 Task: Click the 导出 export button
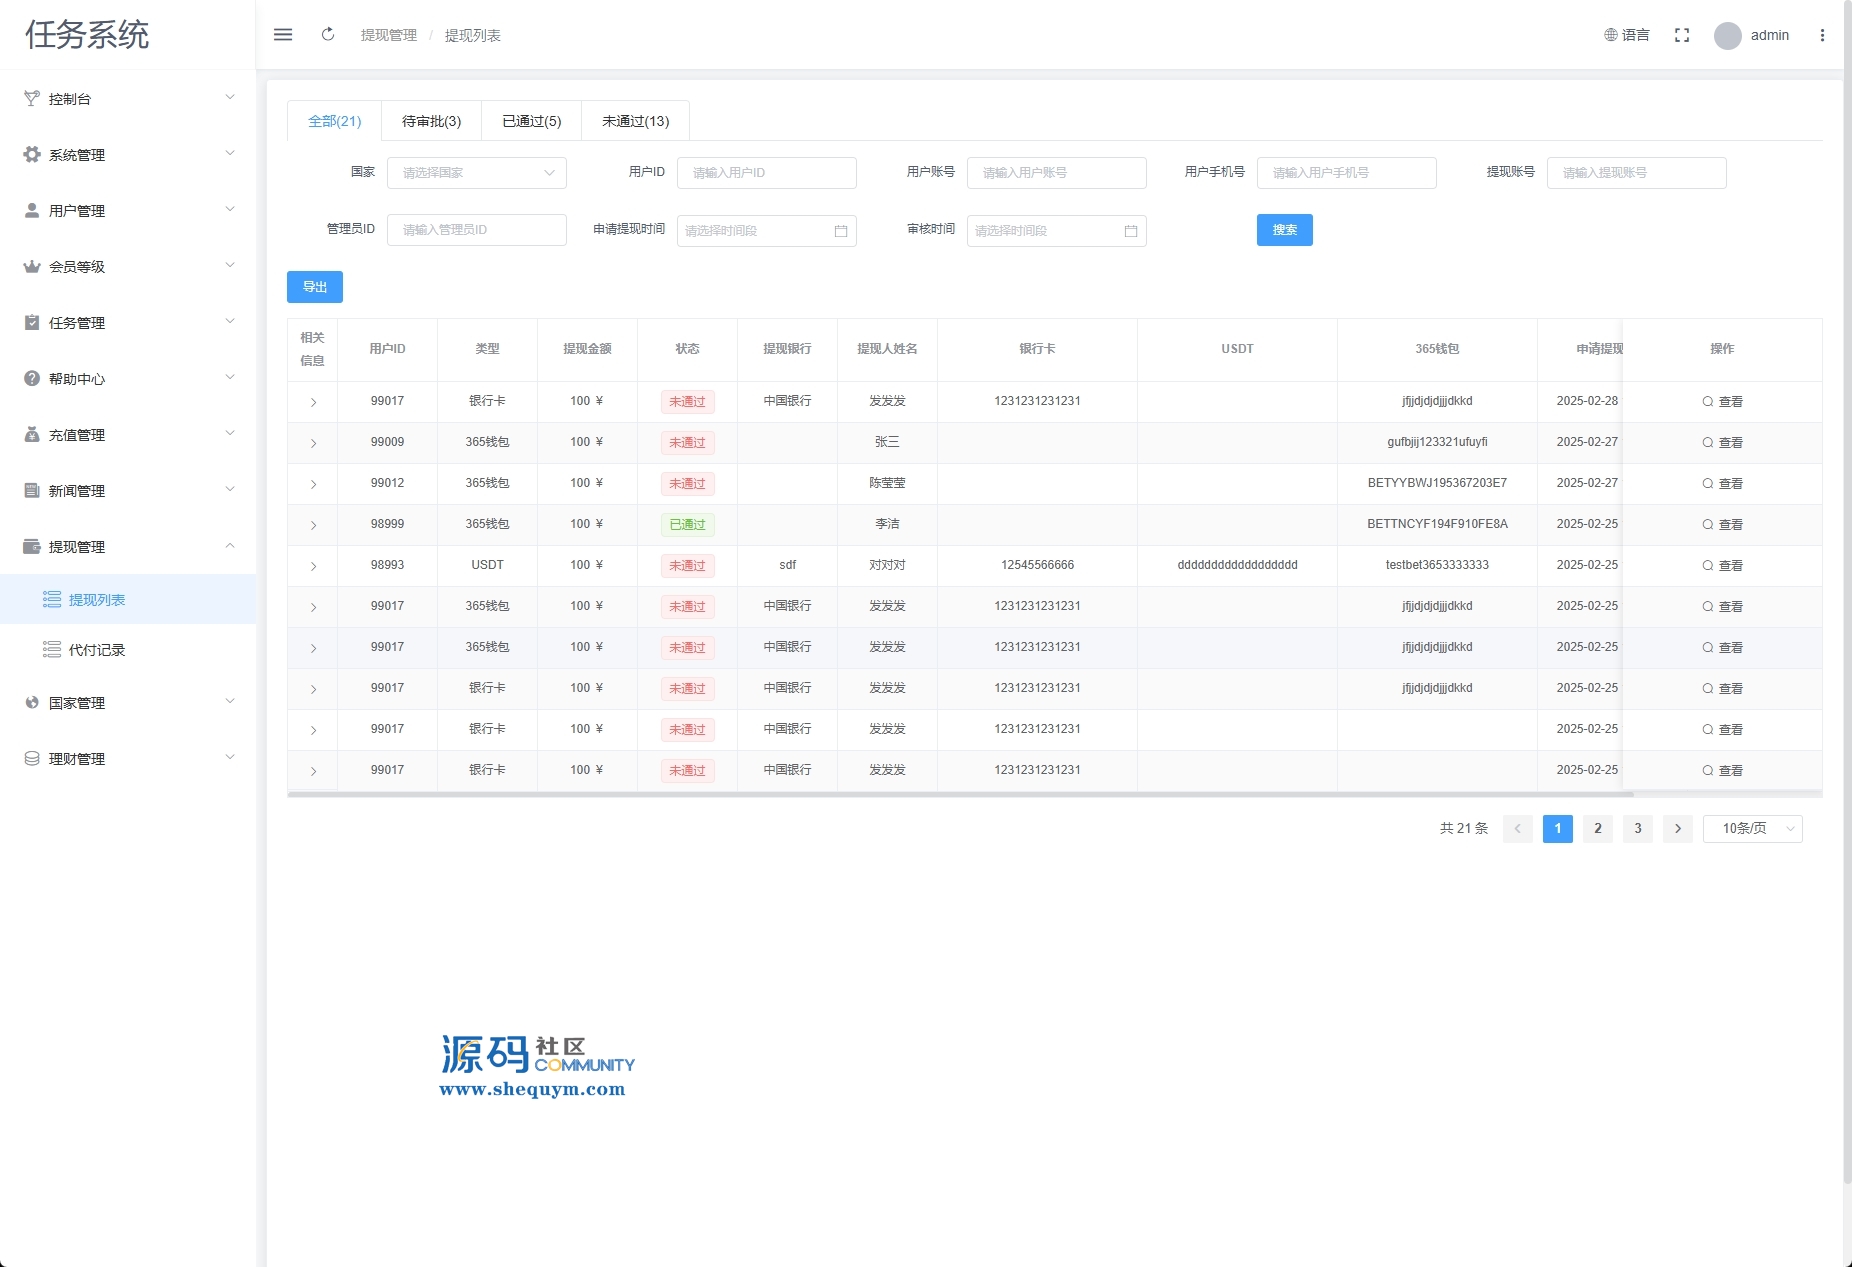point(315,287)
